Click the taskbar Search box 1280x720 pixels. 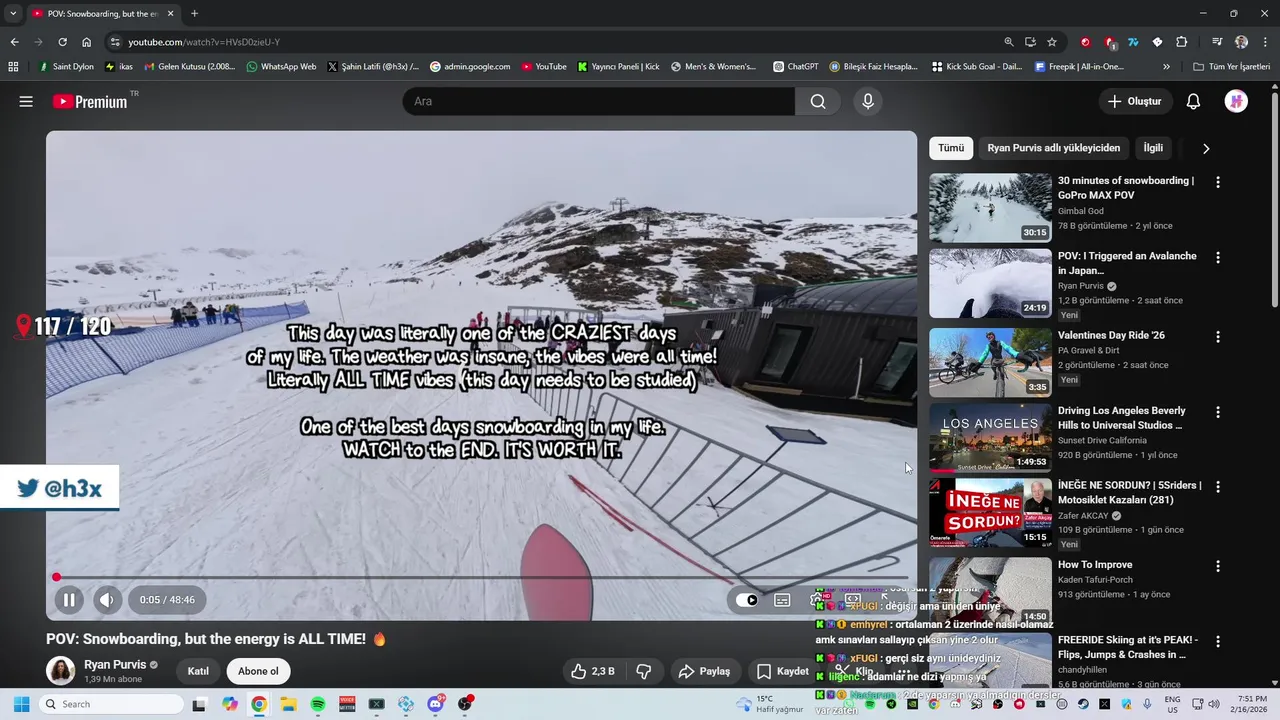pyautogui.click(x=111, y=704)
